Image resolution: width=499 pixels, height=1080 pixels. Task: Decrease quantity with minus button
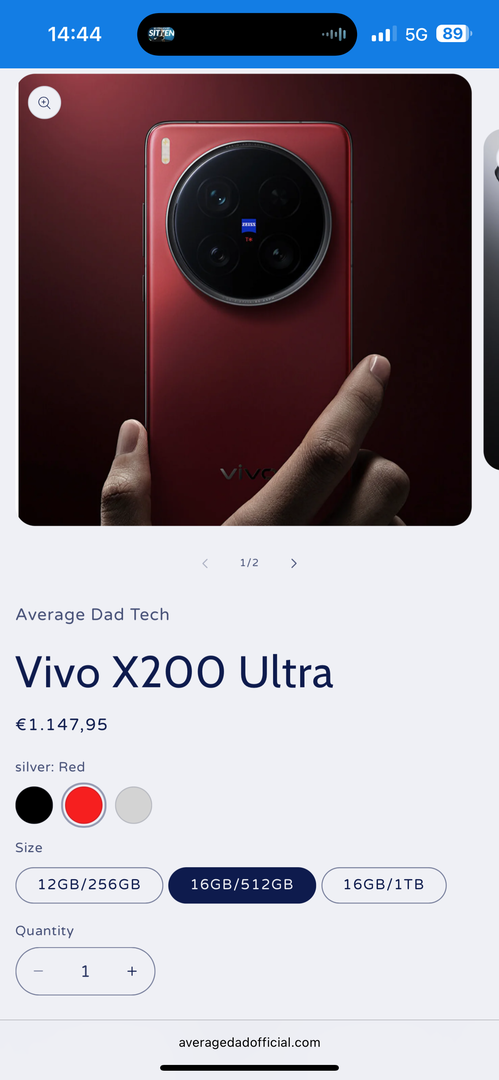[39, 971]
